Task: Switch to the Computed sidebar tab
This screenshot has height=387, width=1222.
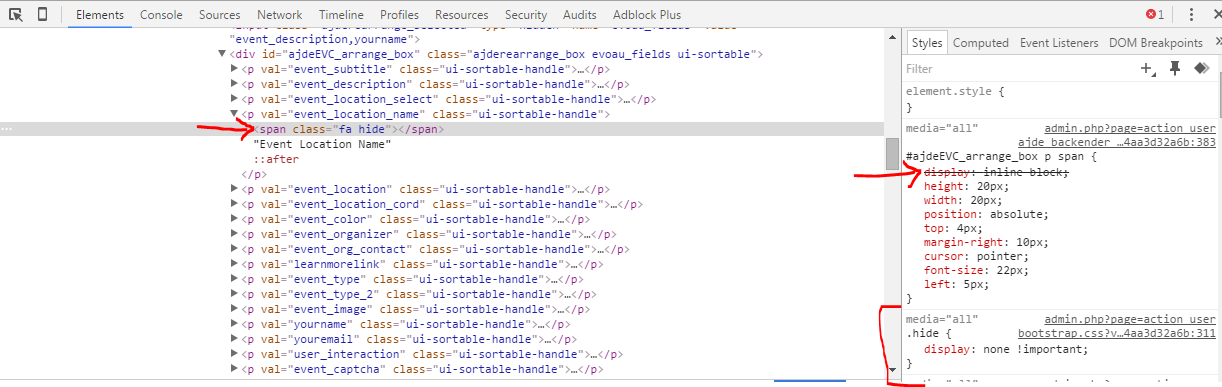Action: 980,43
